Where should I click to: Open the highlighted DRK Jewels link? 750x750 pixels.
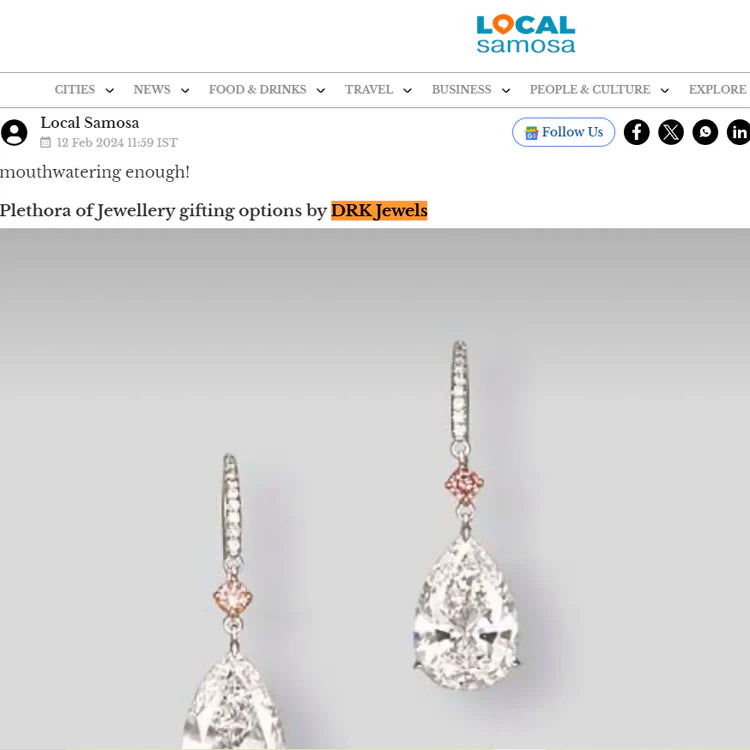click(379, 210)
